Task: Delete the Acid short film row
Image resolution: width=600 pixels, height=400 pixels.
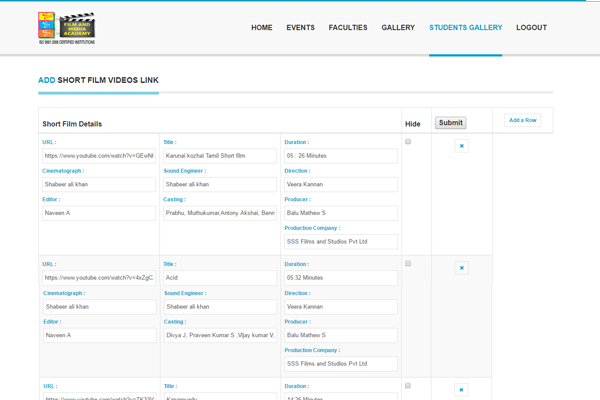Action: [x=461, y=268]
